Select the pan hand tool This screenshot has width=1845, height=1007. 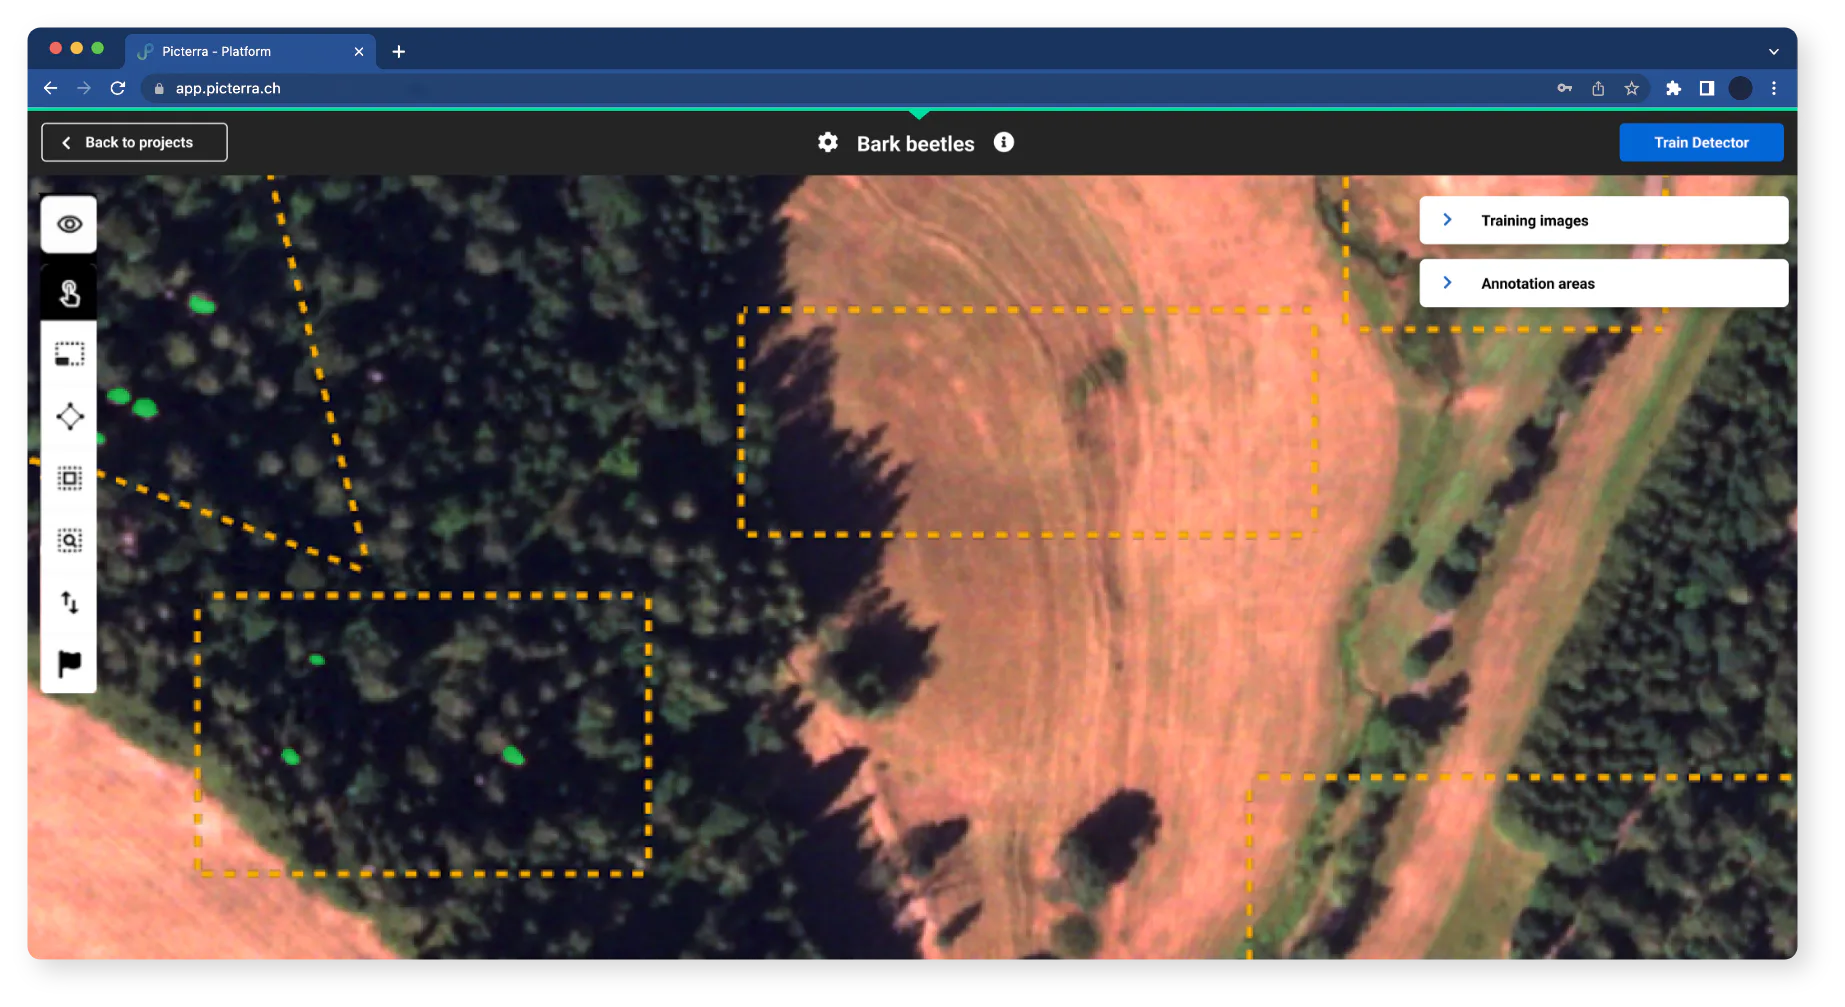click(69, 293)
